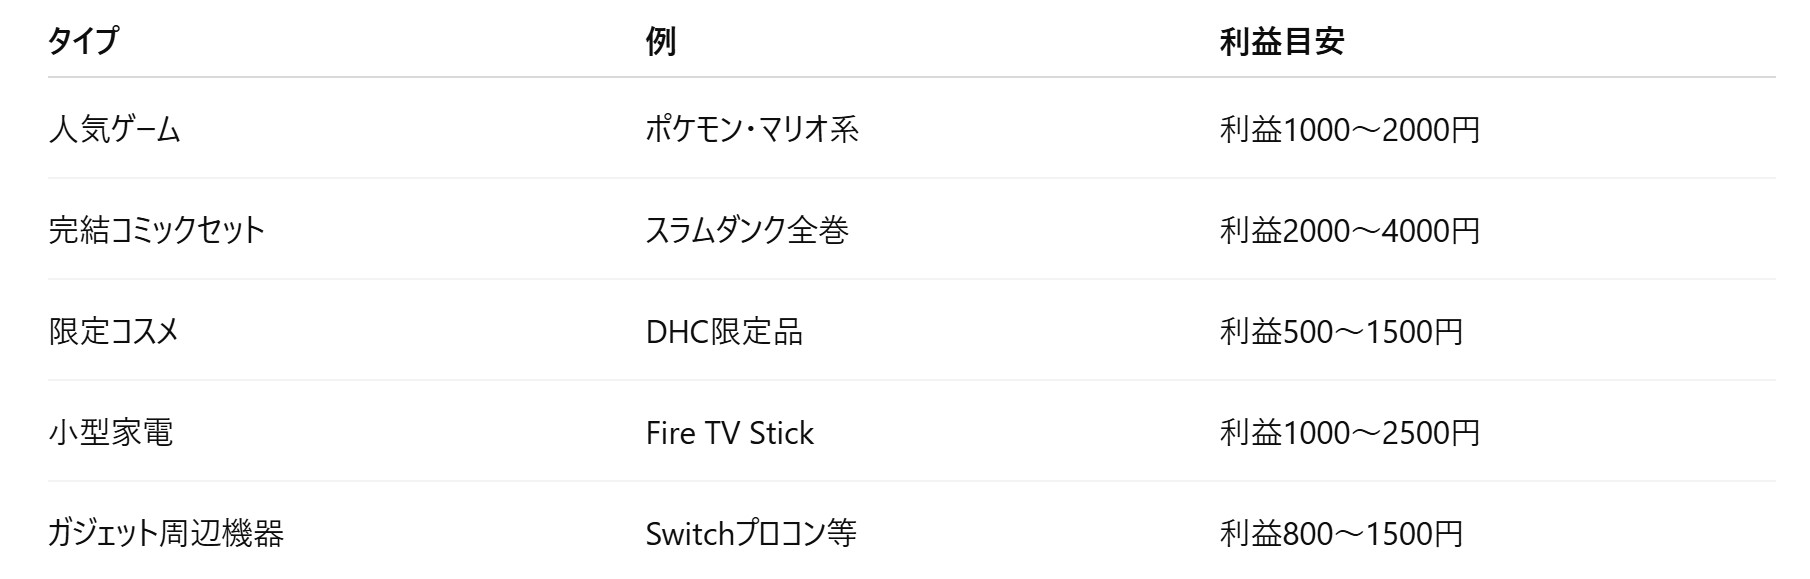
Task: Click the 利益1000〜2500円 profit cell
Action: [1349, 433]
